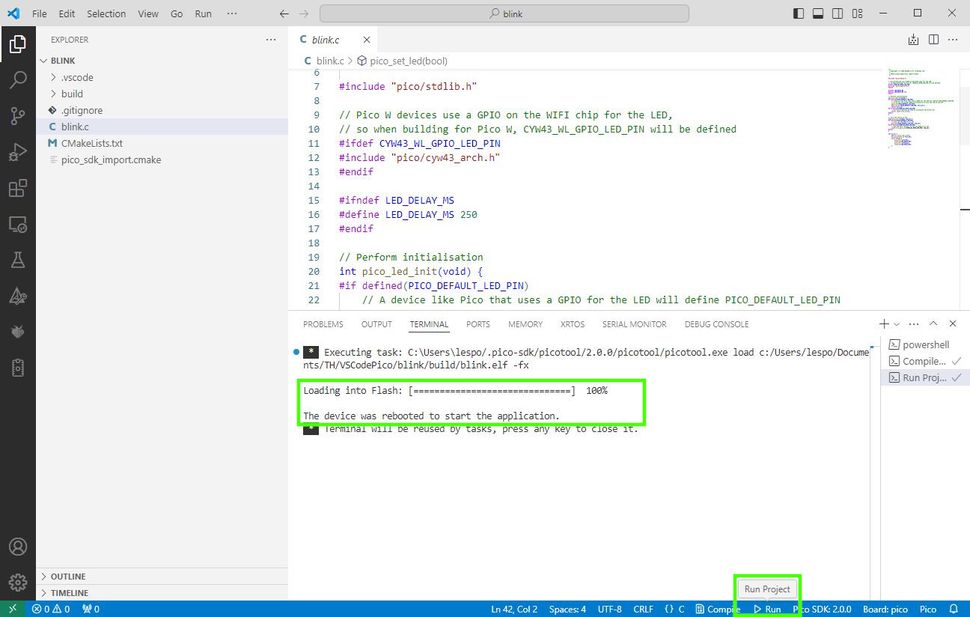Open pico_sdk_import.cmake file
The width and height of the screenshot is (970, 617).
click(x=111, y=160)
